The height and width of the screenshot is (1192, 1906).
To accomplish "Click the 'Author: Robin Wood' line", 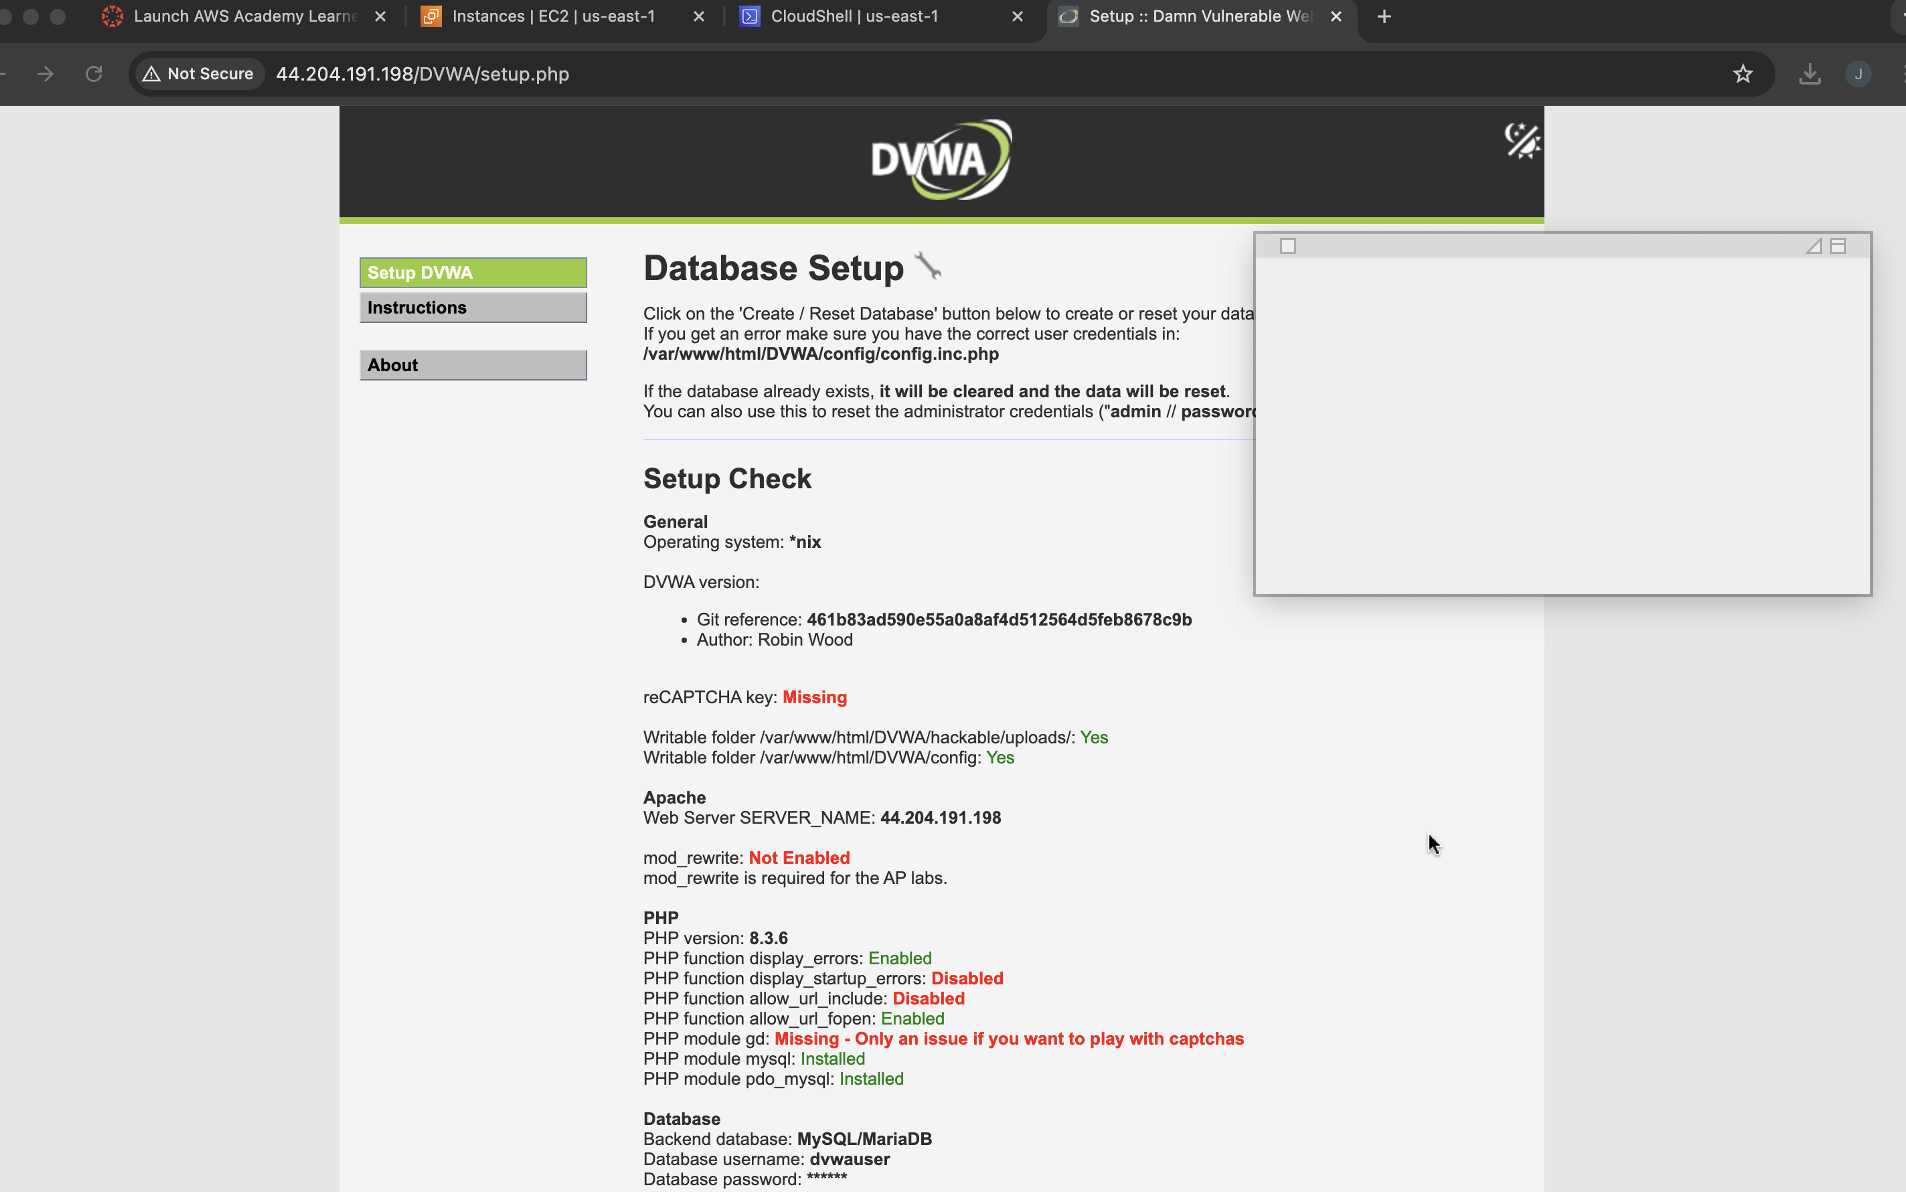I will pos(775,640).
